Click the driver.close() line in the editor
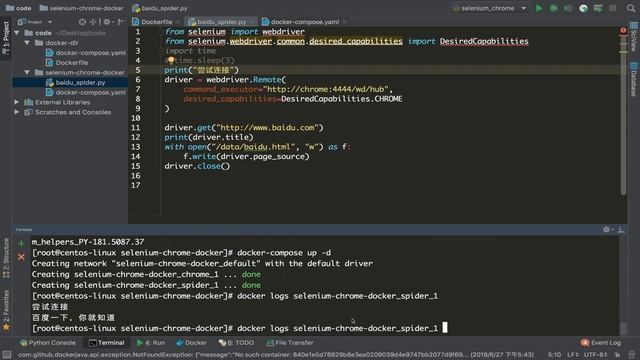Image resolution: width=640 pixels, height=360 pixels. point(197,166)
